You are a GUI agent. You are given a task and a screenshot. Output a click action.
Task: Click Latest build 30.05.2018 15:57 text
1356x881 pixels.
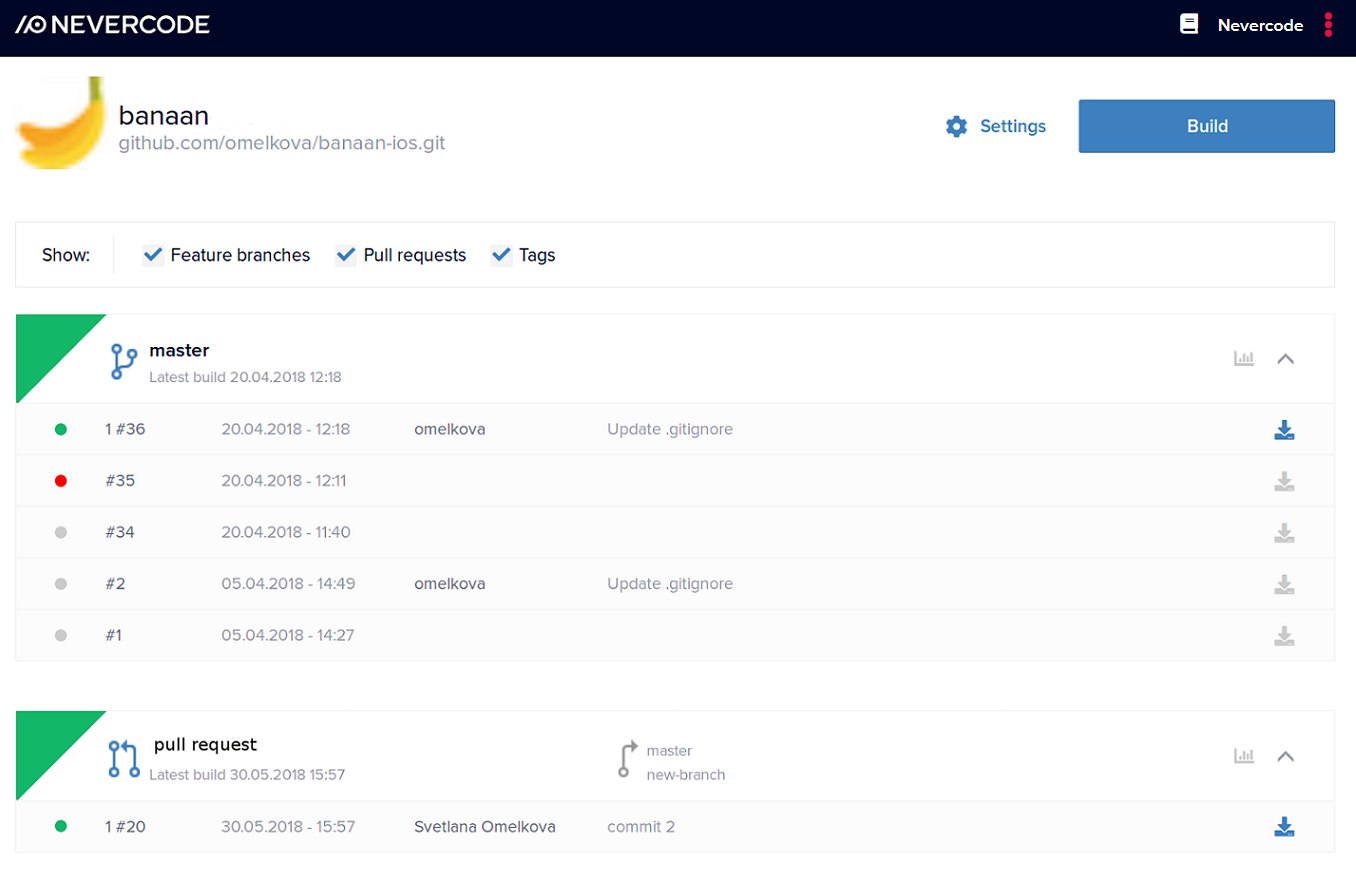click(247, 775)
